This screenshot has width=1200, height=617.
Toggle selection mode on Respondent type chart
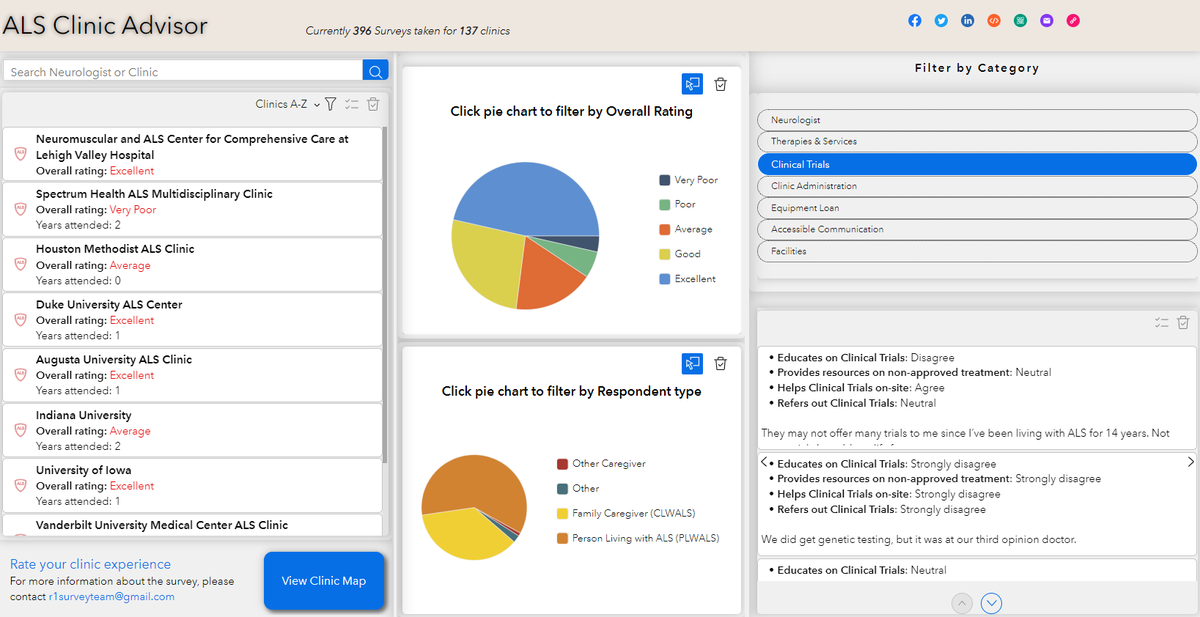(692, 364)
